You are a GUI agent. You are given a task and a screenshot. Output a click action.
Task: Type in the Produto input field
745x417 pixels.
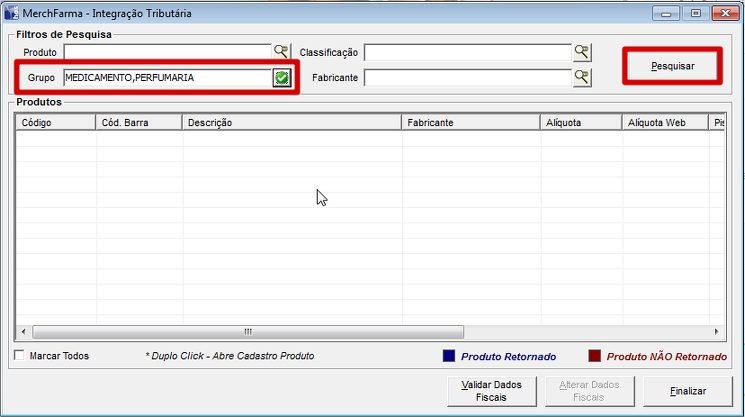tap(167, 52)
